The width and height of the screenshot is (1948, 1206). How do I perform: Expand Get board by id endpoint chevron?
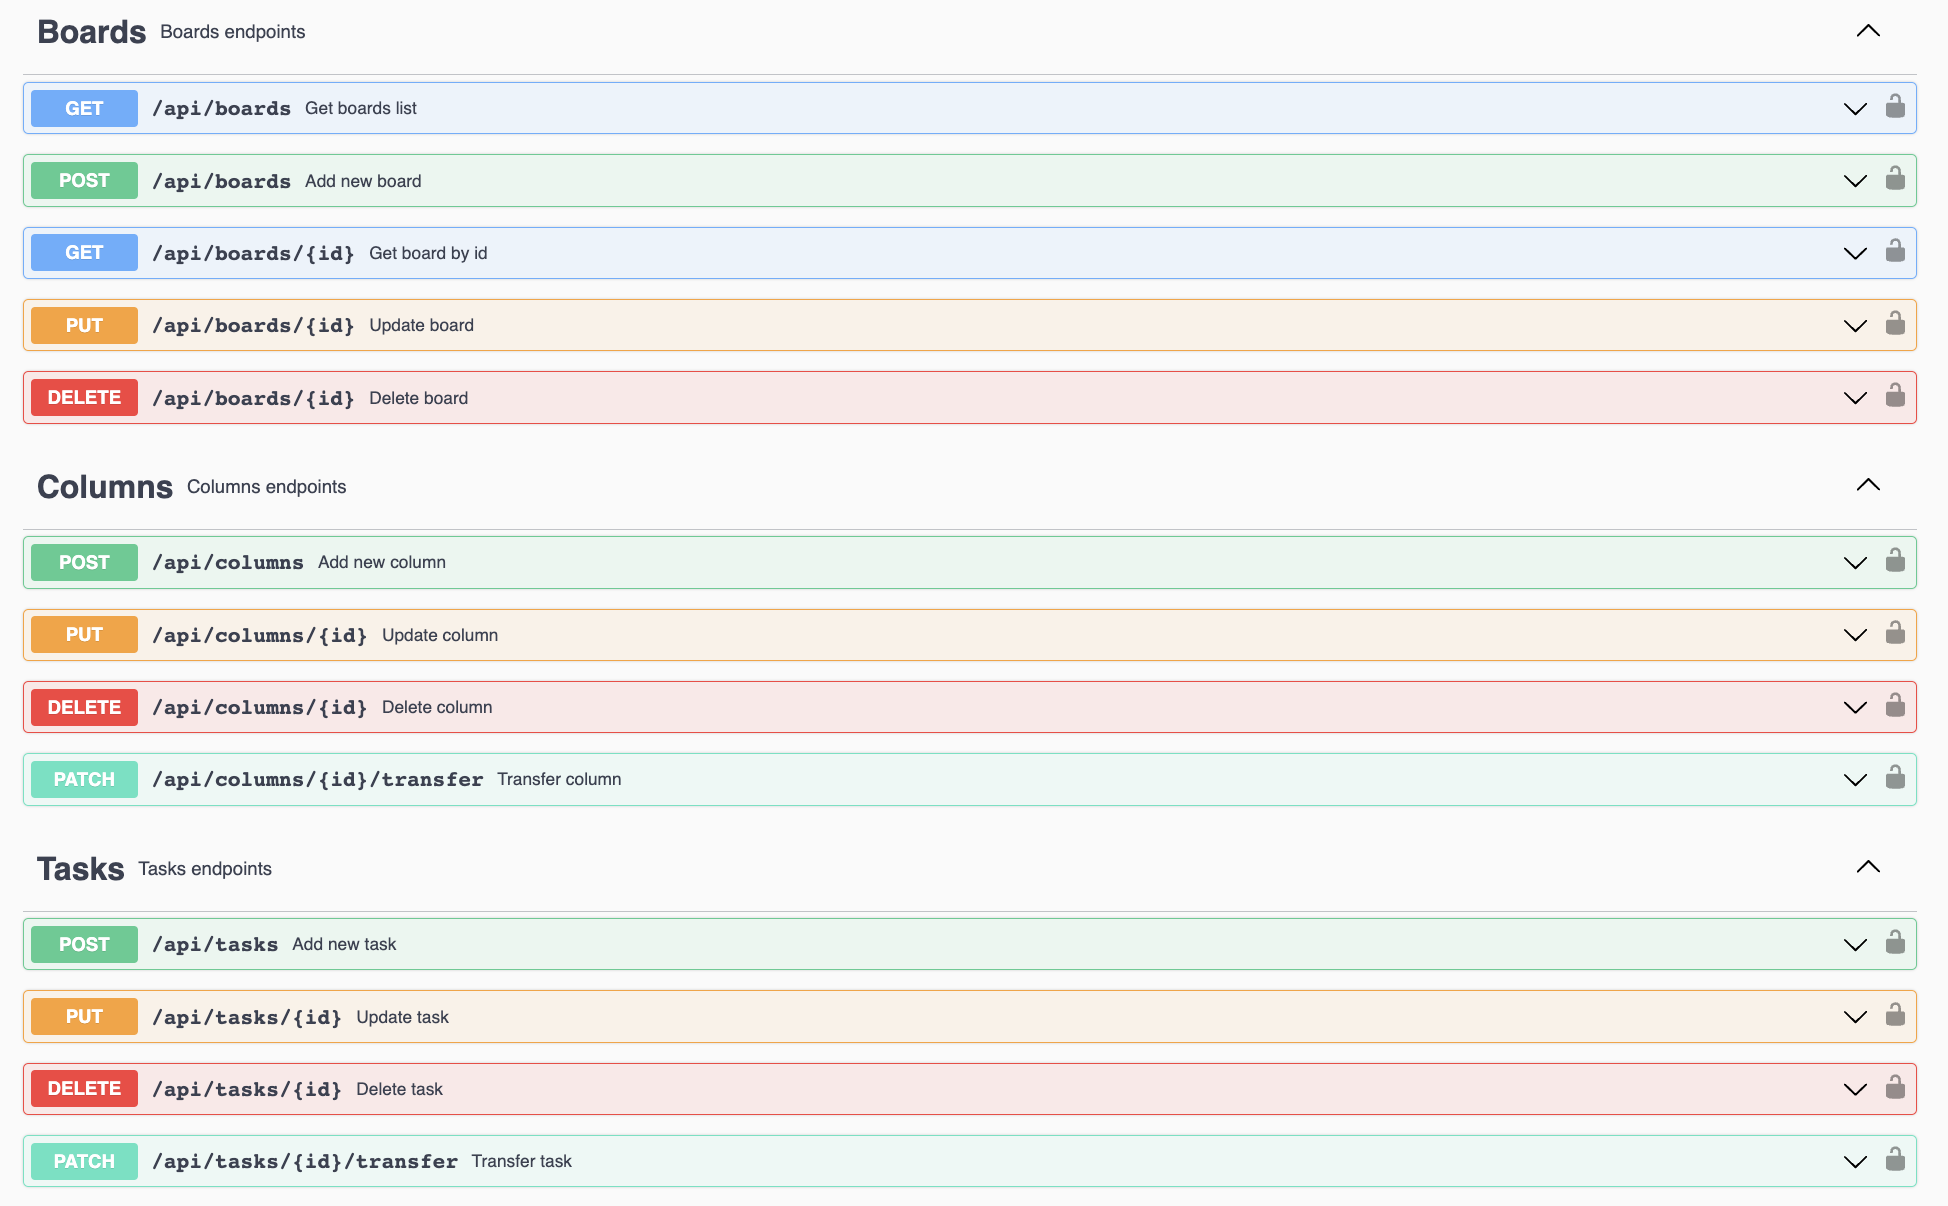(1855, 254)
